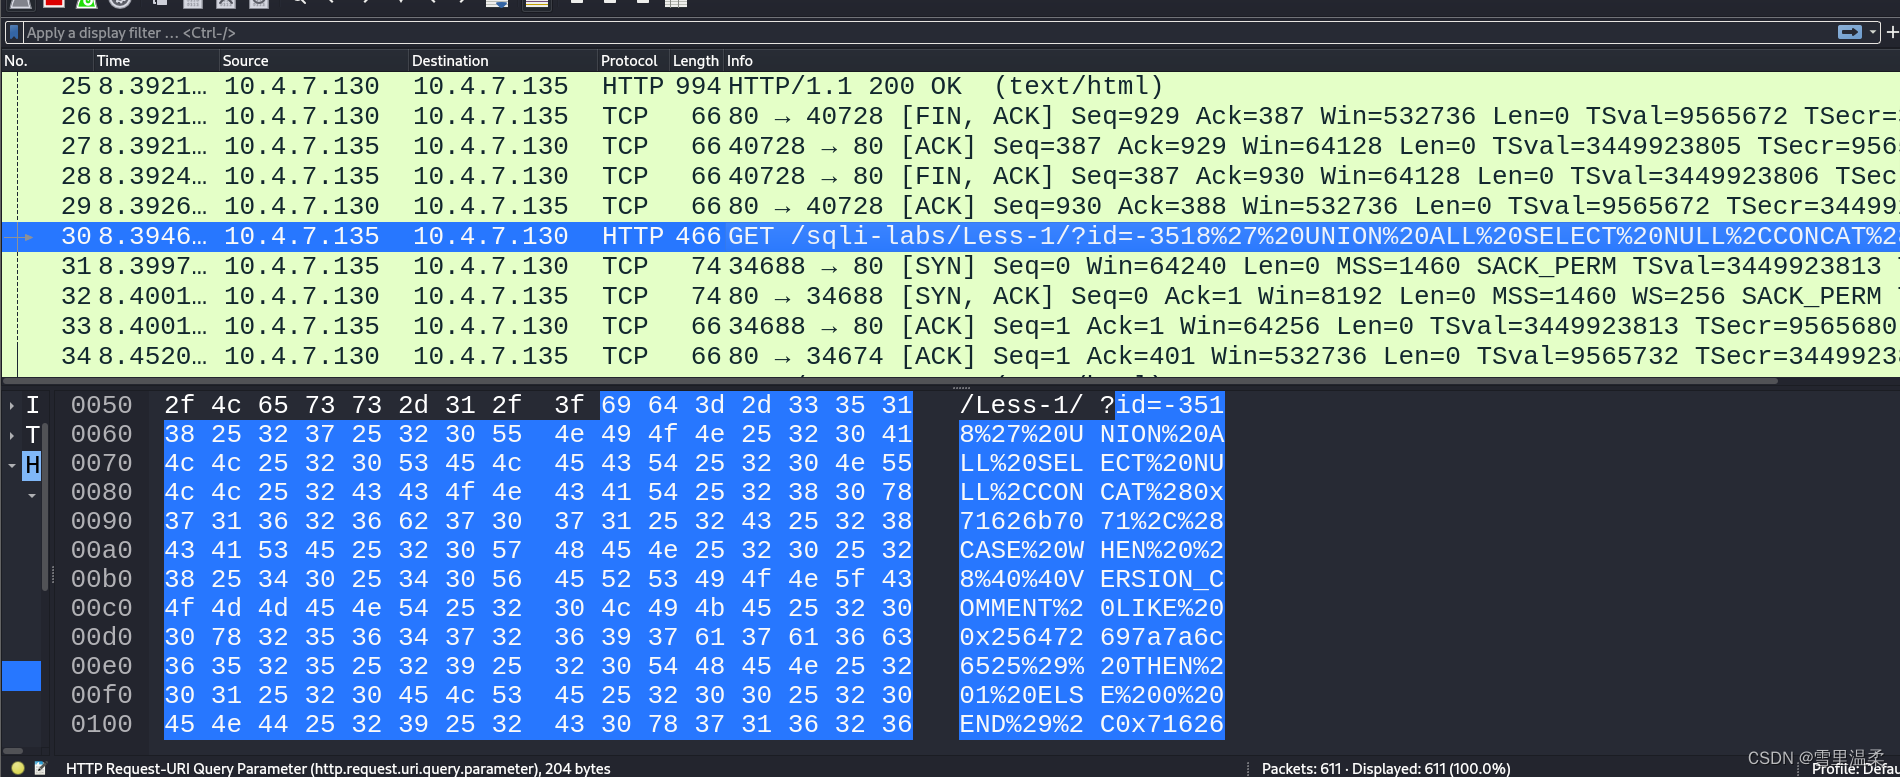Open the recent display filters dropdown arrow
The width and height of the screenshot is (1900, 777).
pos(1873,32)
